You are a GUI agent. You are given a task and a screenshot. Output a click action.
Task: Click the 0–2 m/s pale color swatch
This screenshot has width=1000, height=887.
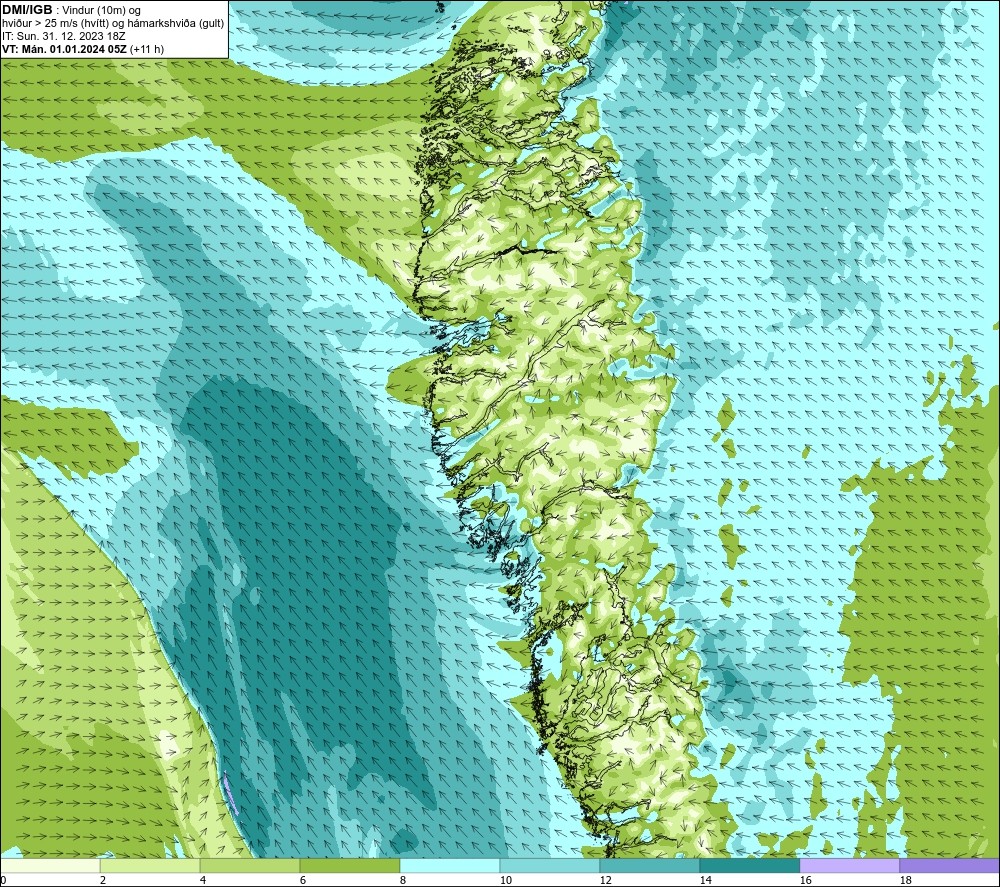pos(50,865)
